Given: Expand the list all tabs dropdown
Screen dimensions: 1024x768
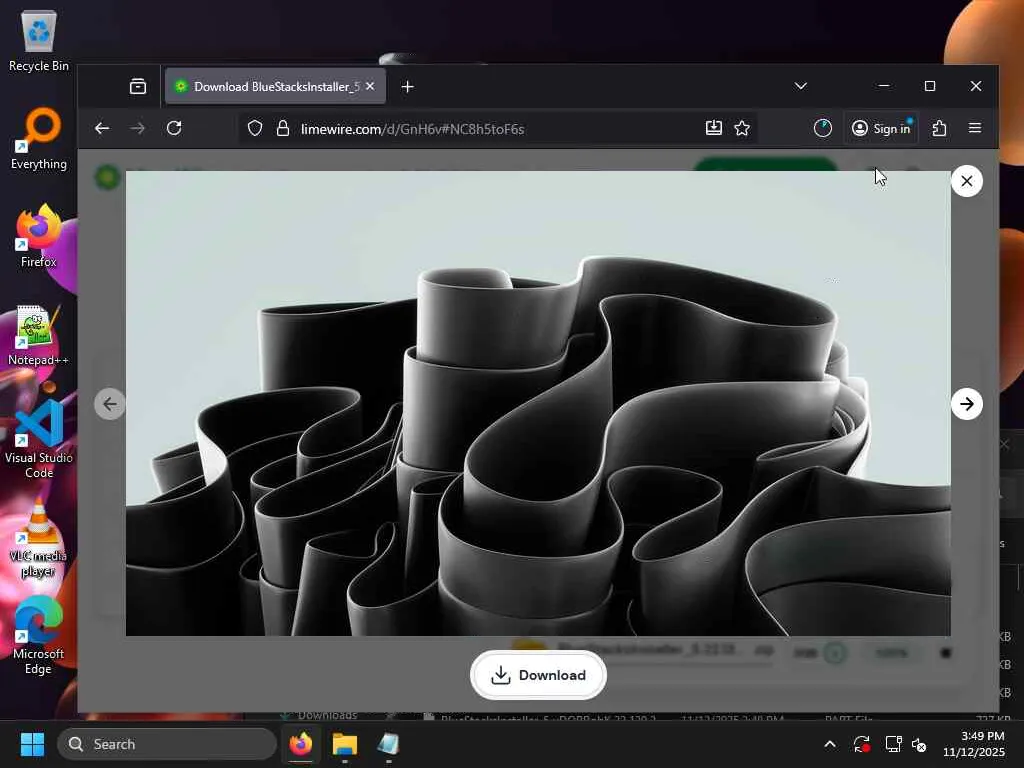Looking at the screenshot, I should pos(800,86).
